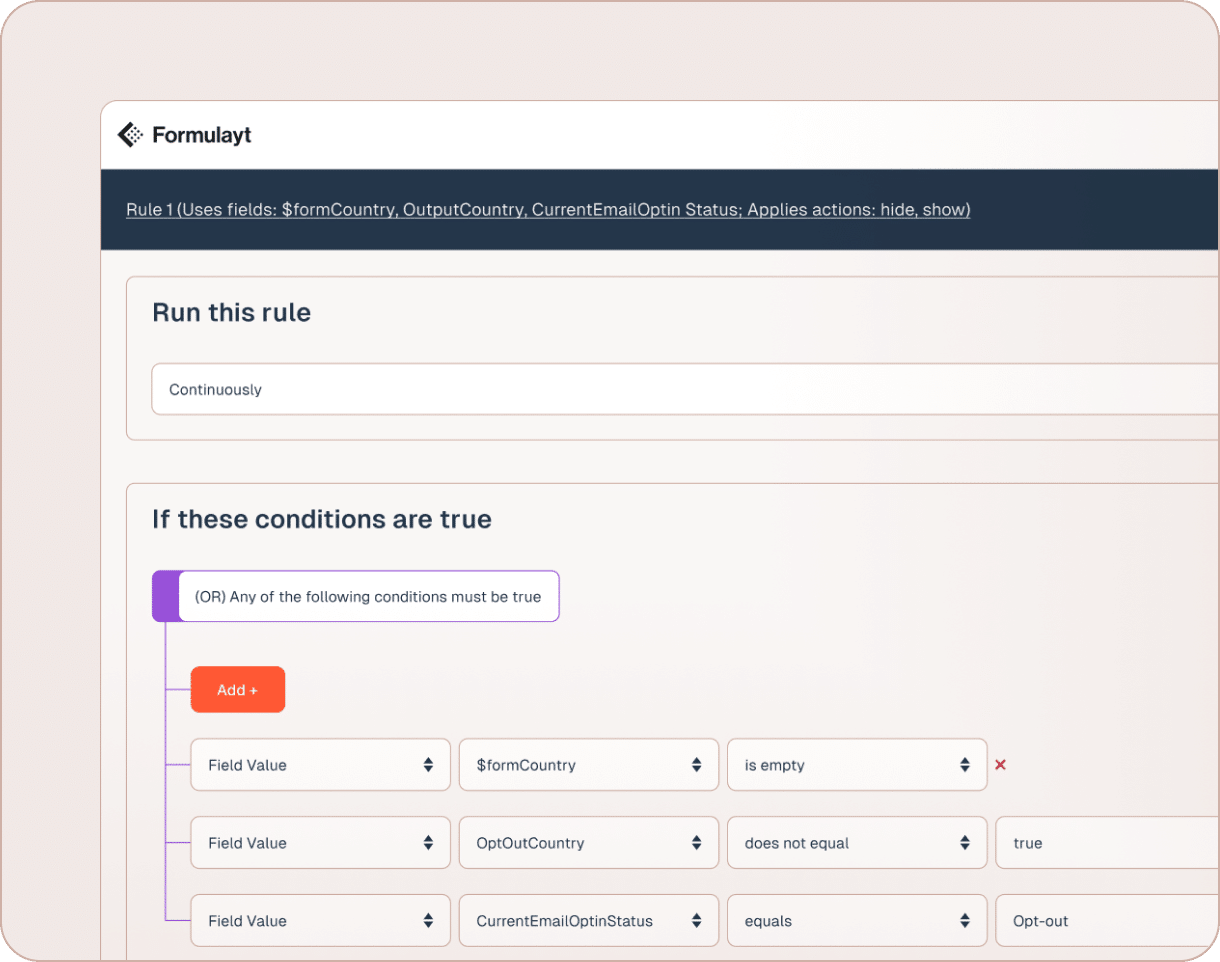Select the (OR) Any conditions group box

tap(368, 597)
